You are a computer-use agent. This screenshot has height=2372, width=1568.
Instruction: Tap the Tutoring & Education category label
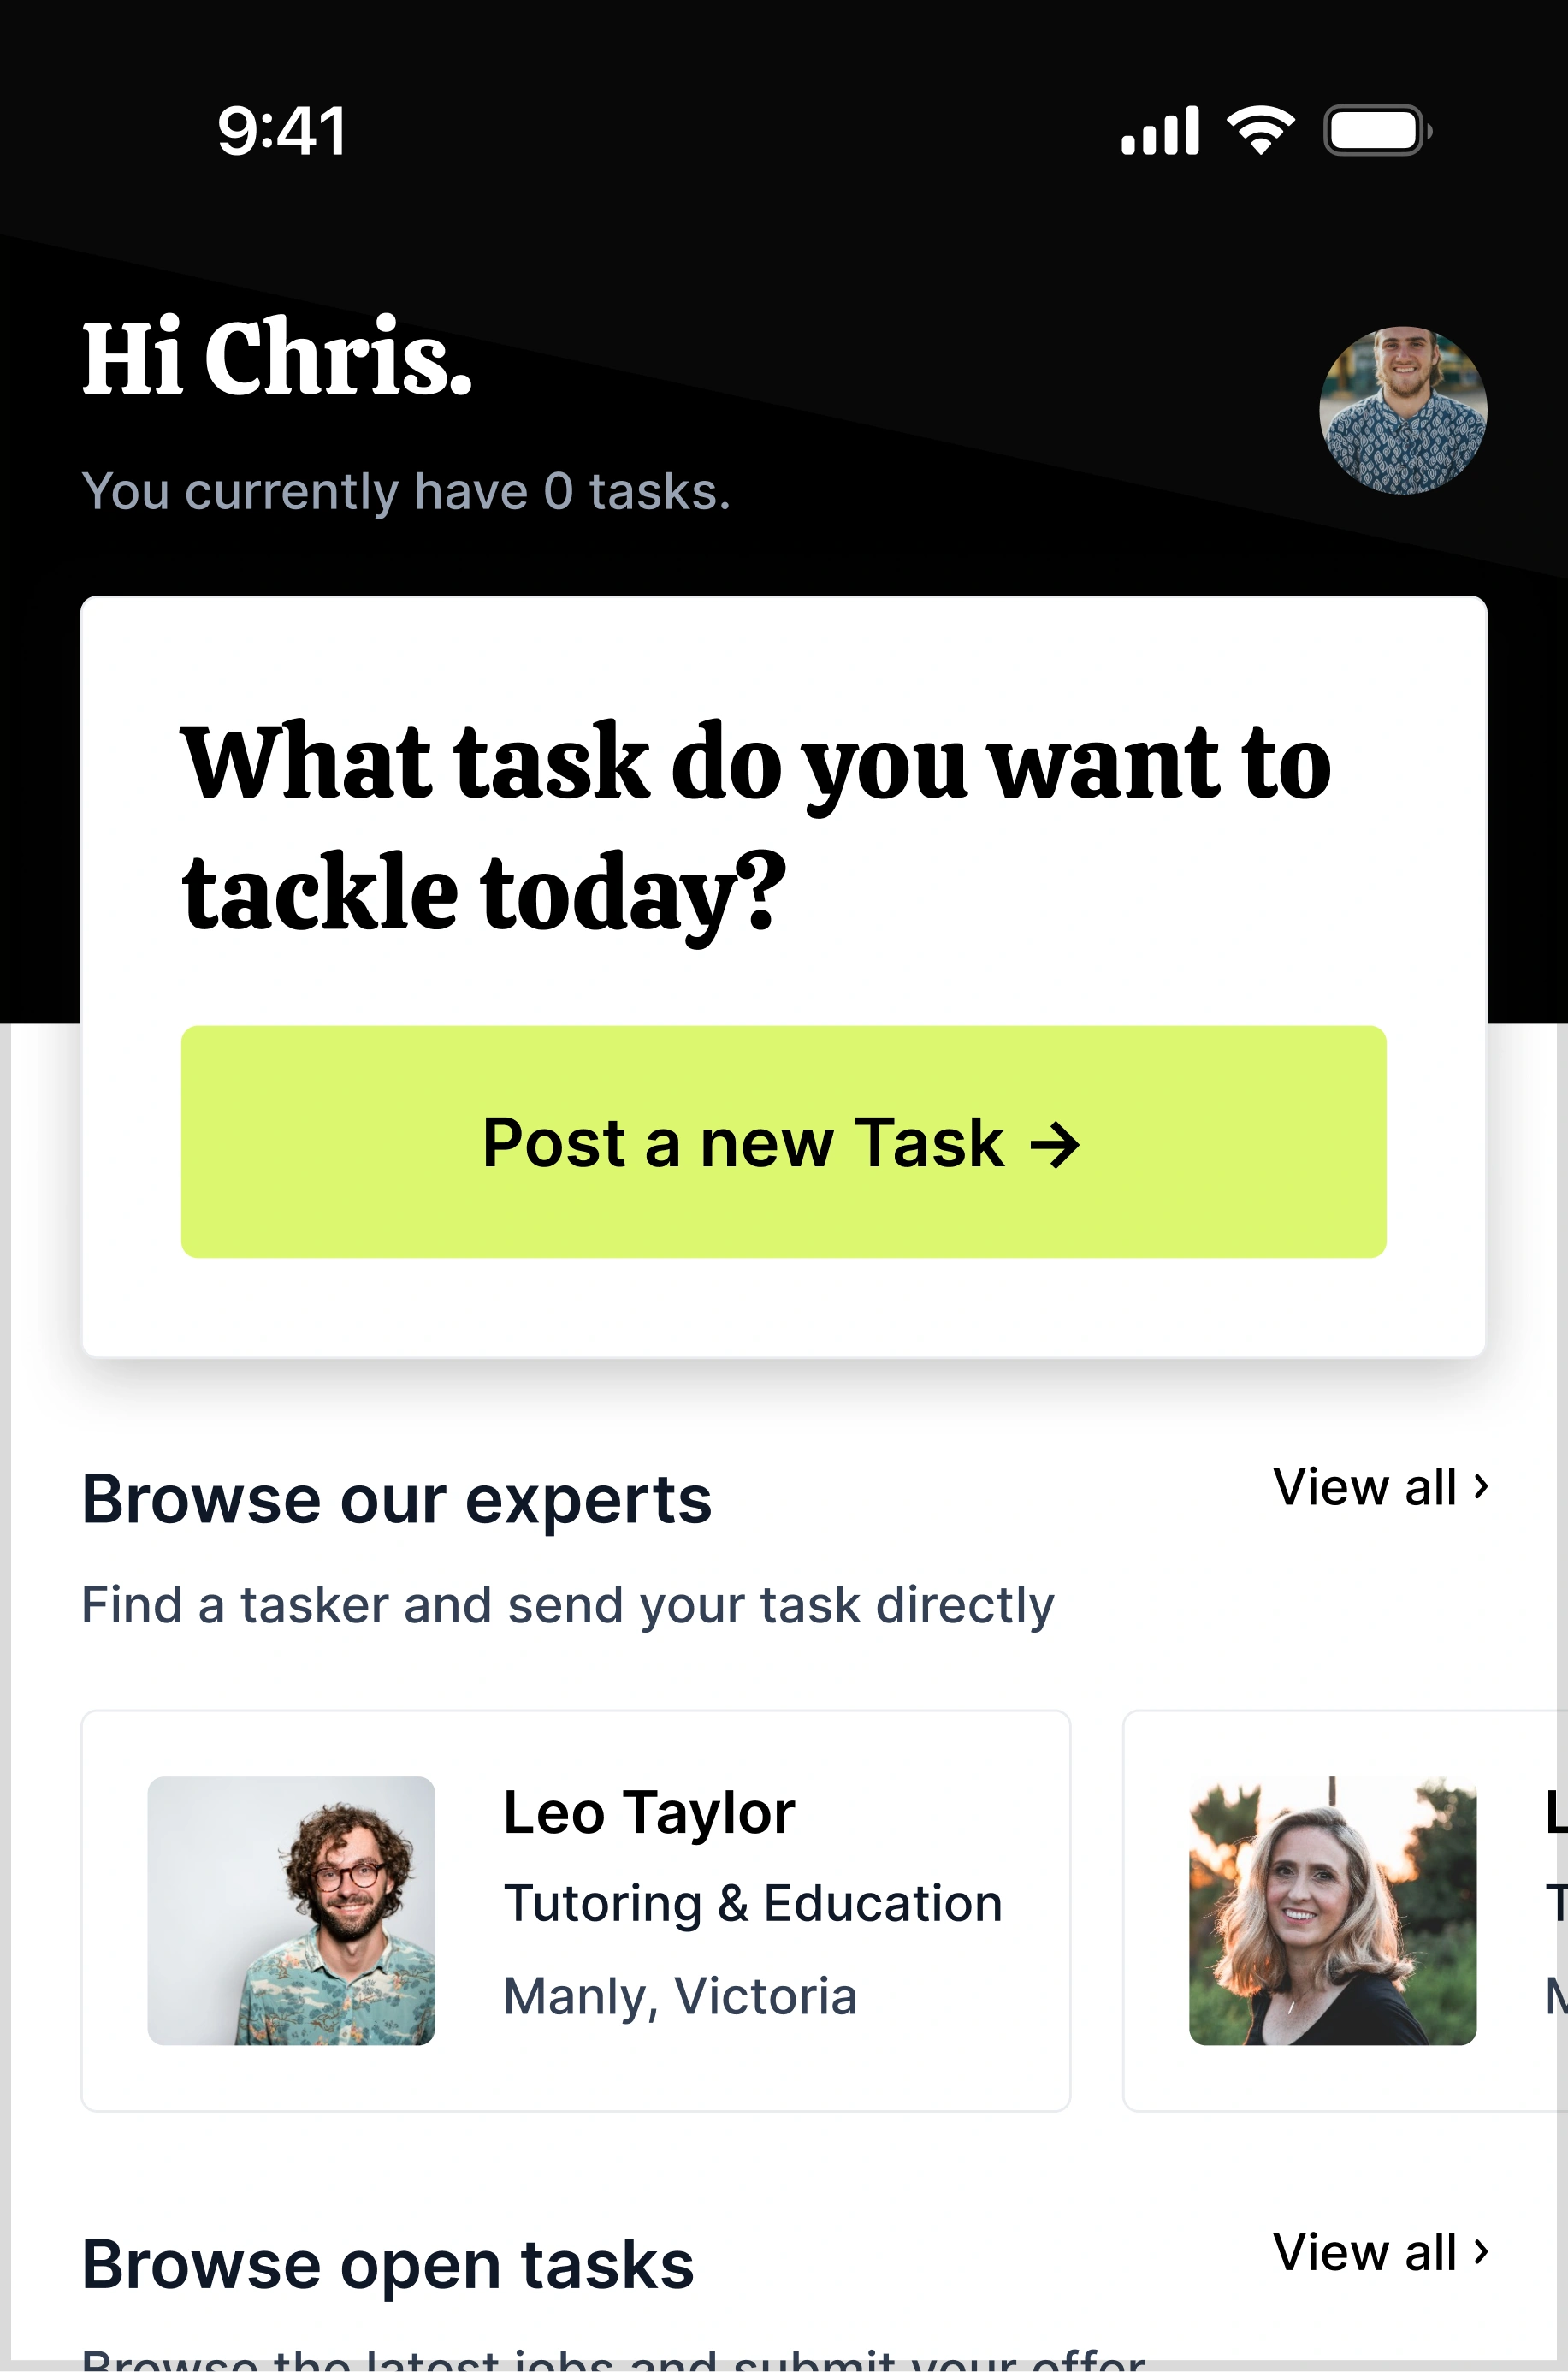[752, 1903]
